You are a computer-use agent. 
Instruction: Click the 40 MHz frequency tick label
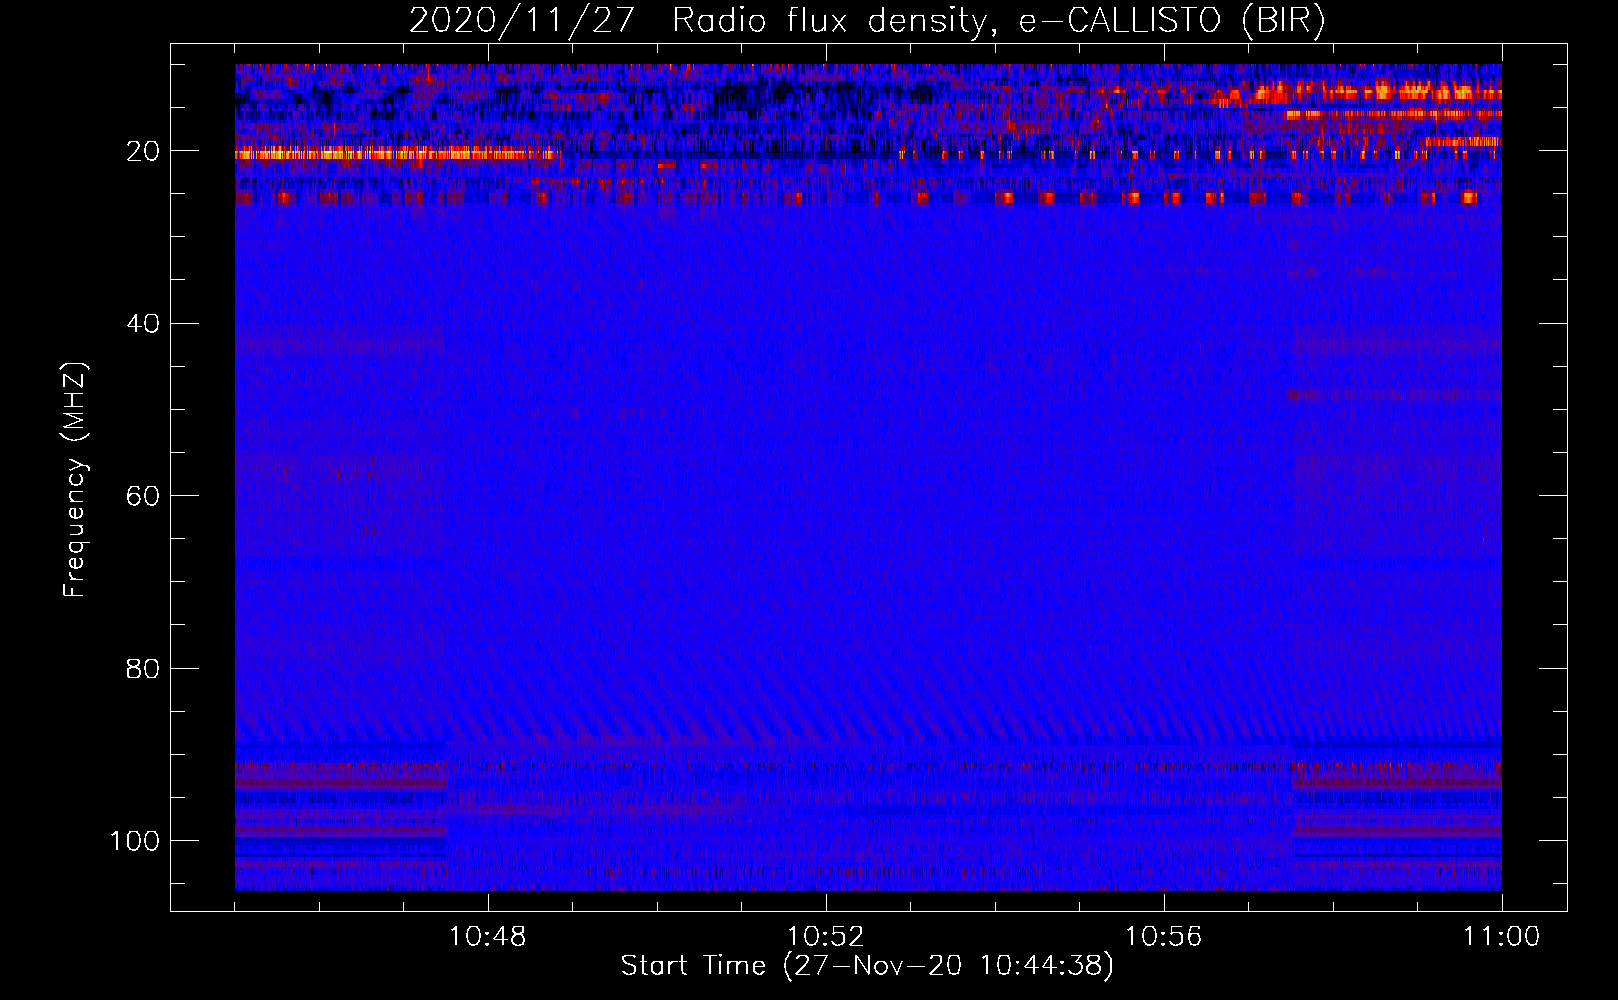coord(144,324)
